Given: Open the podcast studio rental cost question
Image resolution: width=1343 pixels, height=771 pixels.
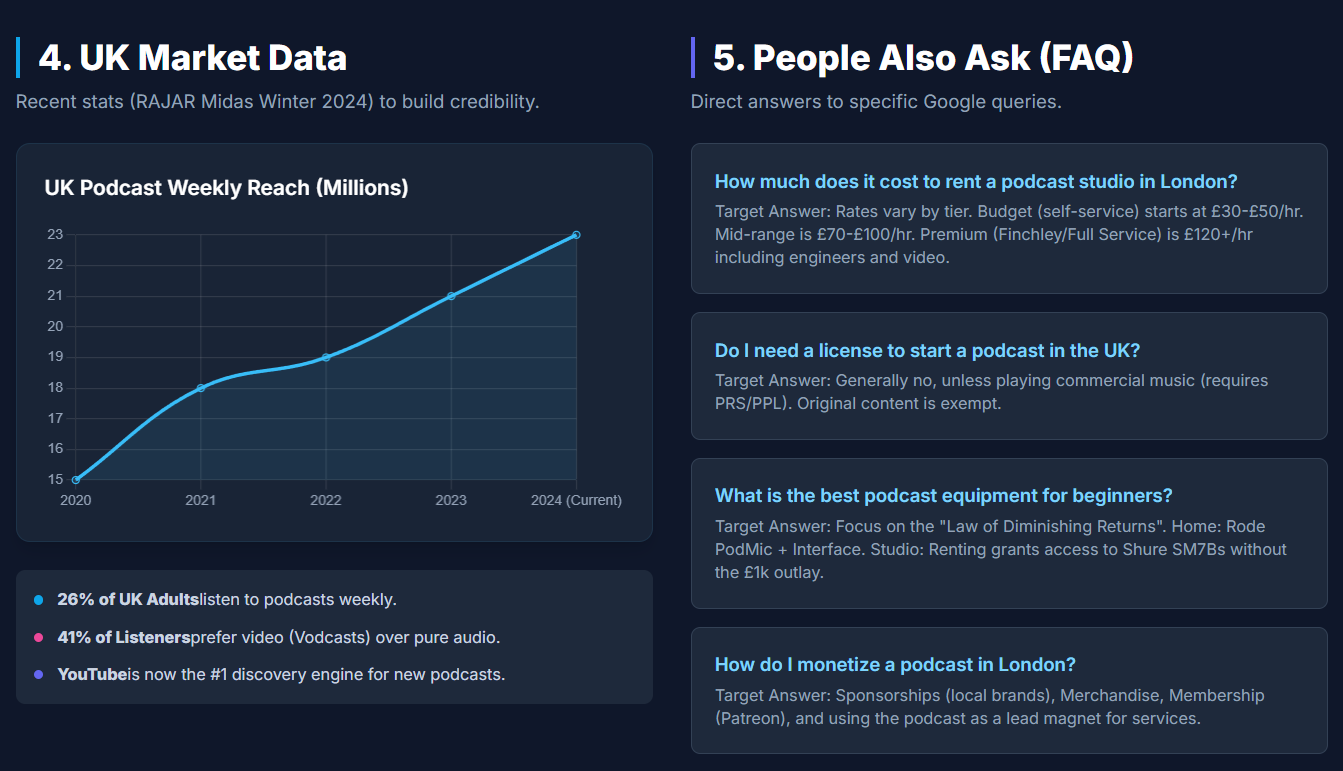Looking at the screenshot, I should 976,181.
